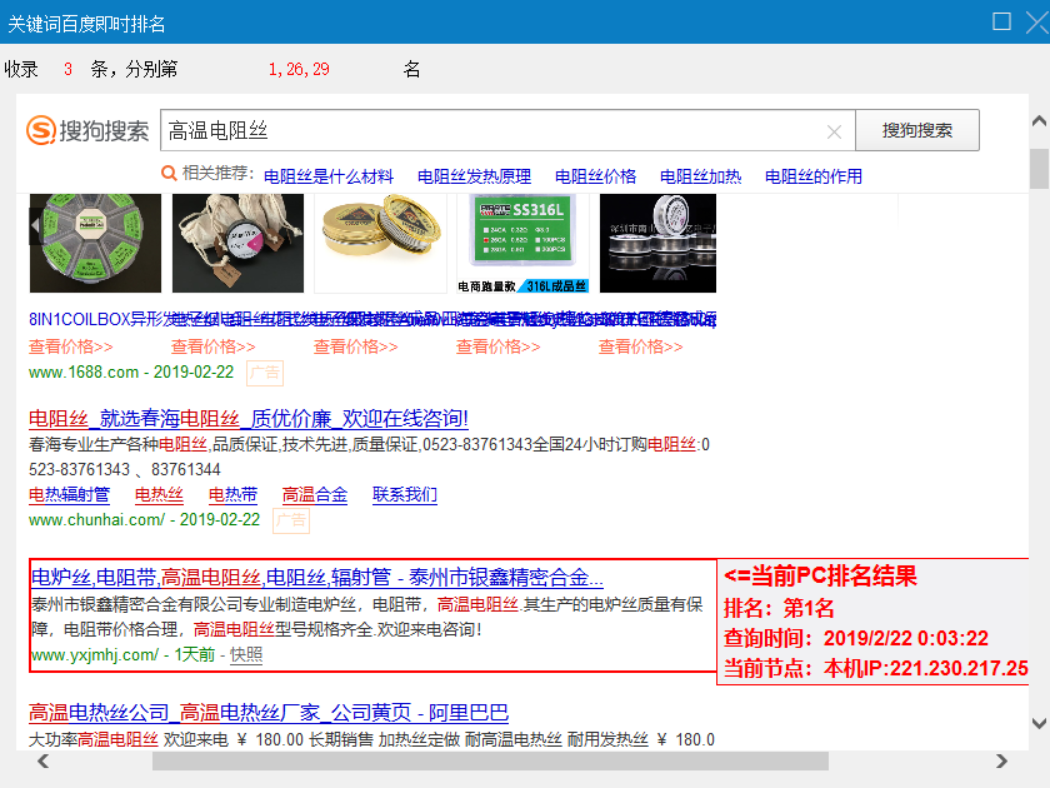Click the 广告 tag next to www.1688.com
The height and width of the screenshot is (788, 1050).
[265, 373]
